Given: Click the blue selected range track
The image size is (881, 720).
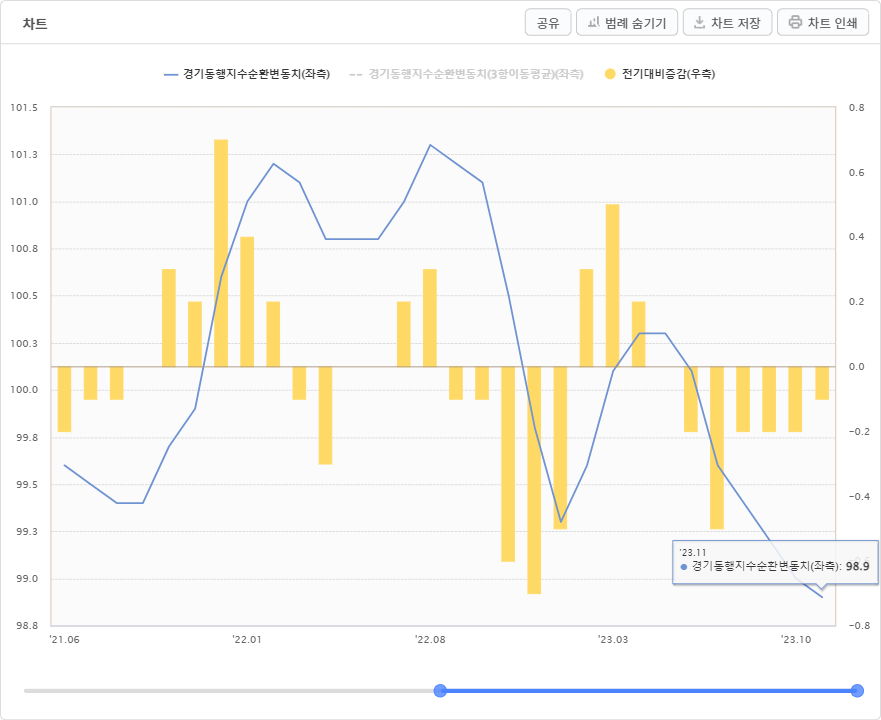Looking at the screenshot, I should click(648, 691).
